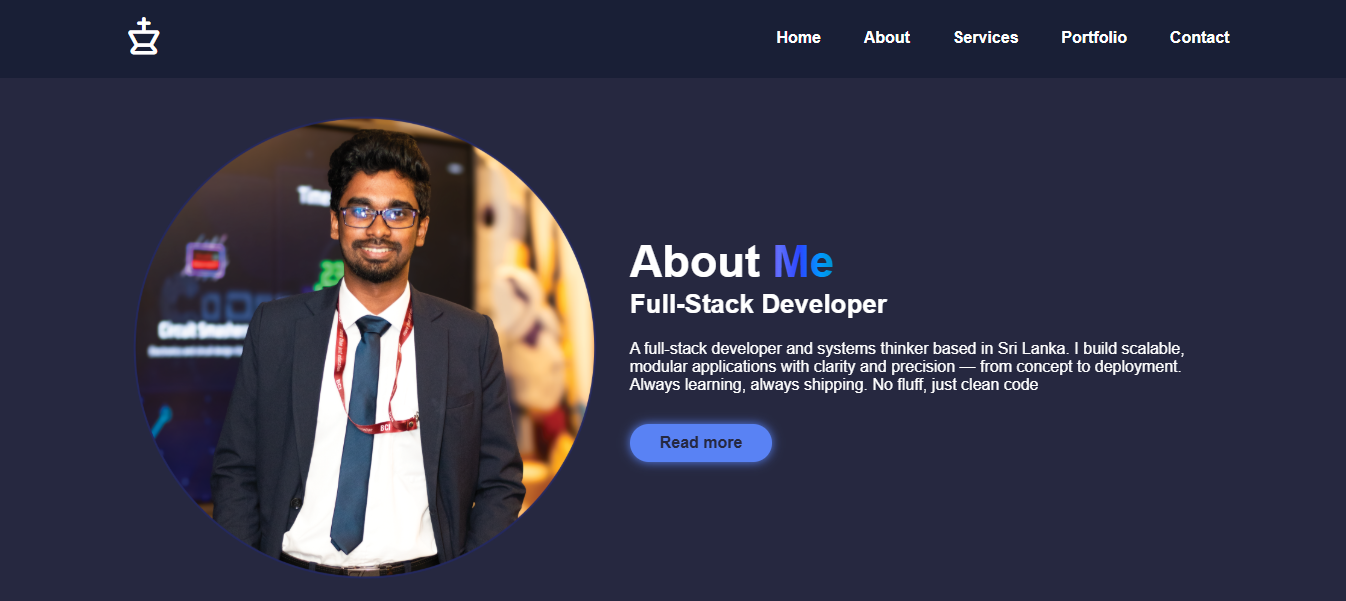Click the first line of the bio paragraph

(x=907, y=349)
